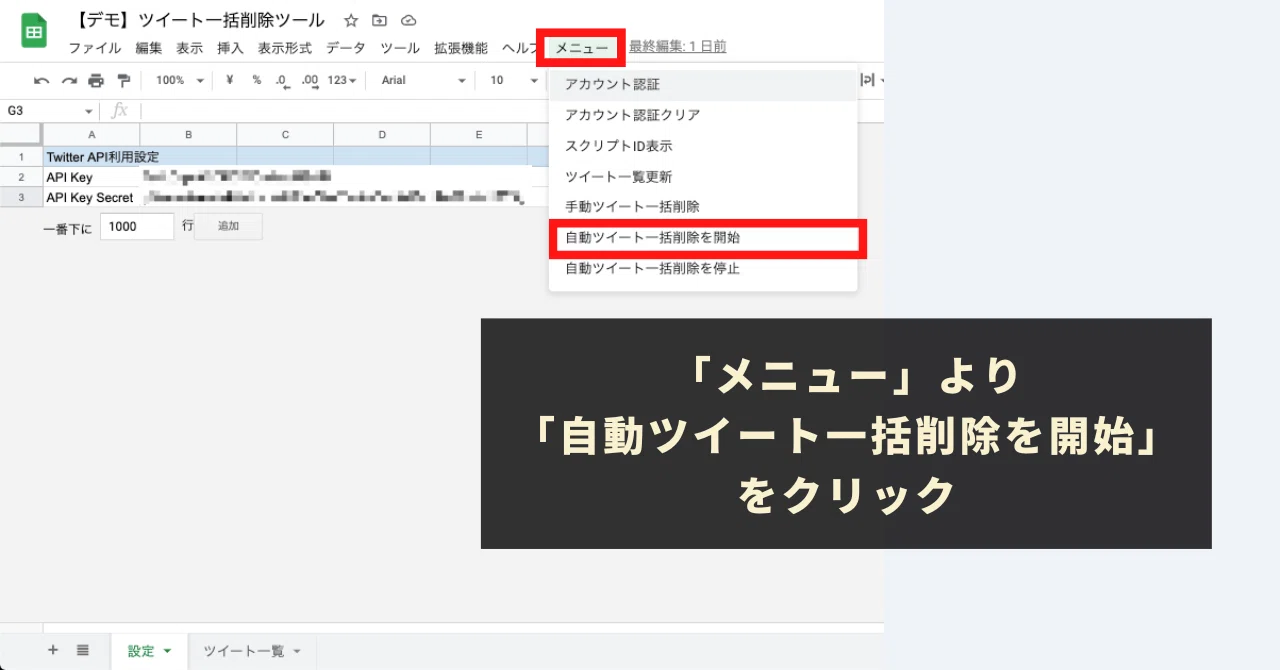1280x670 pixels.
Task: Open the Google Sheets home icon
Action: [x=34, y=32]
